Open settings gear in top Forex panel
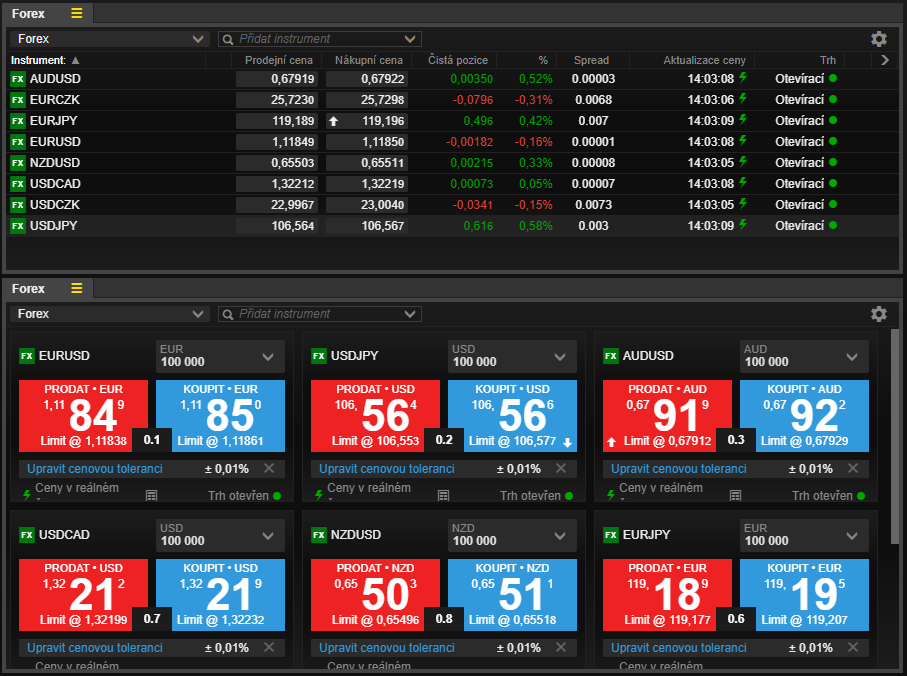Image resolution: width=907 pixels, height=676 pixels. tap(879, 39)
